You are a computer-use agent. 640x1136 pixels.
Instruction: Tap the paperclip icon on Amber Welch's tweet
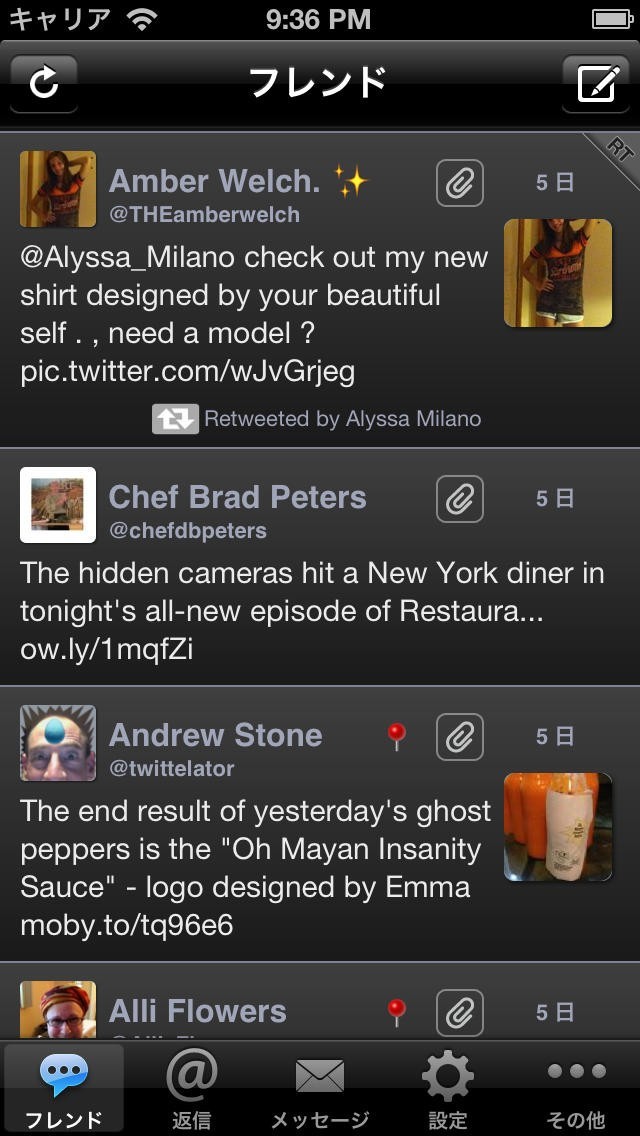(460, 184)
